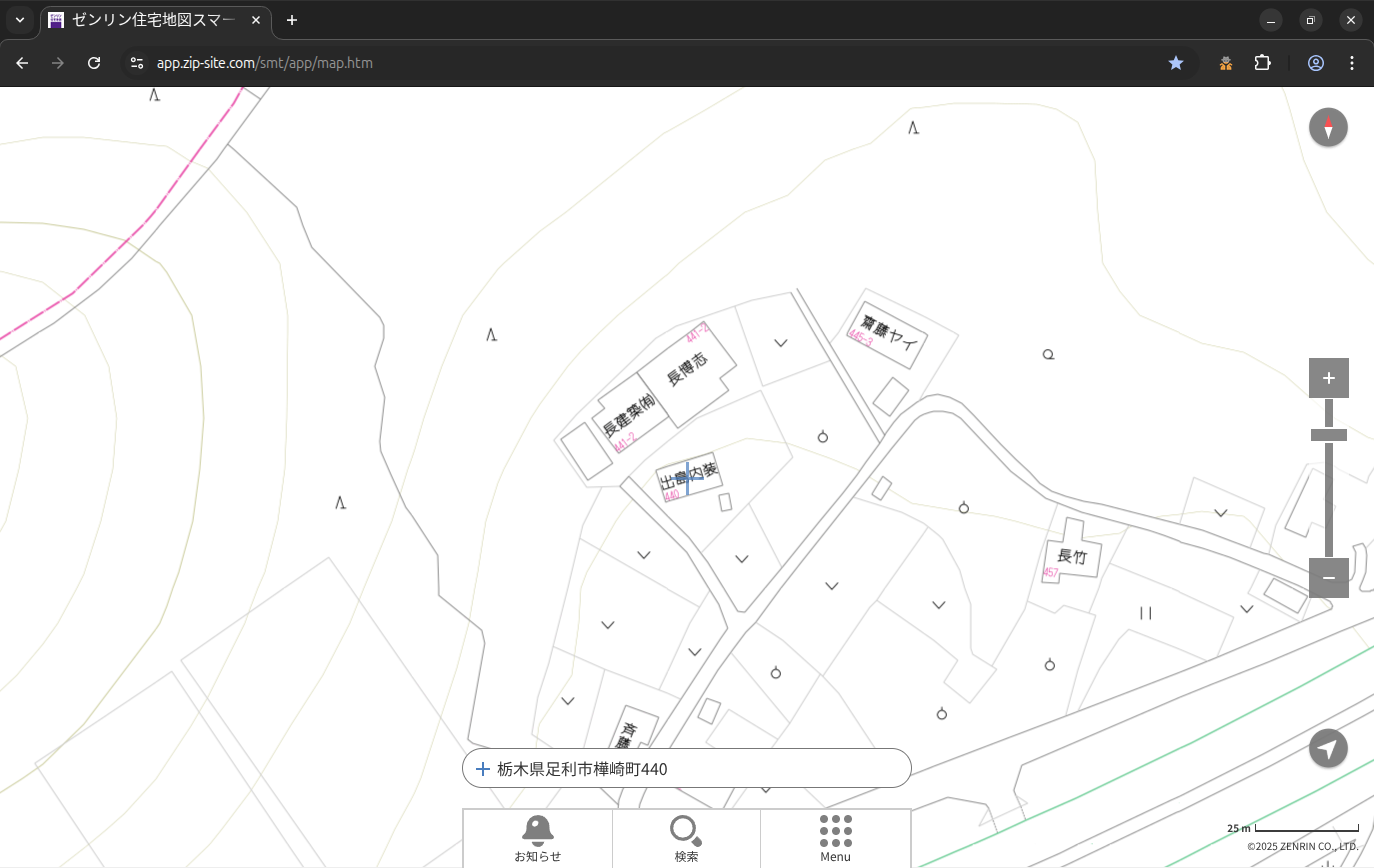
Task: Open the Chrome extensions puzzle icon
Action: 1262,63
